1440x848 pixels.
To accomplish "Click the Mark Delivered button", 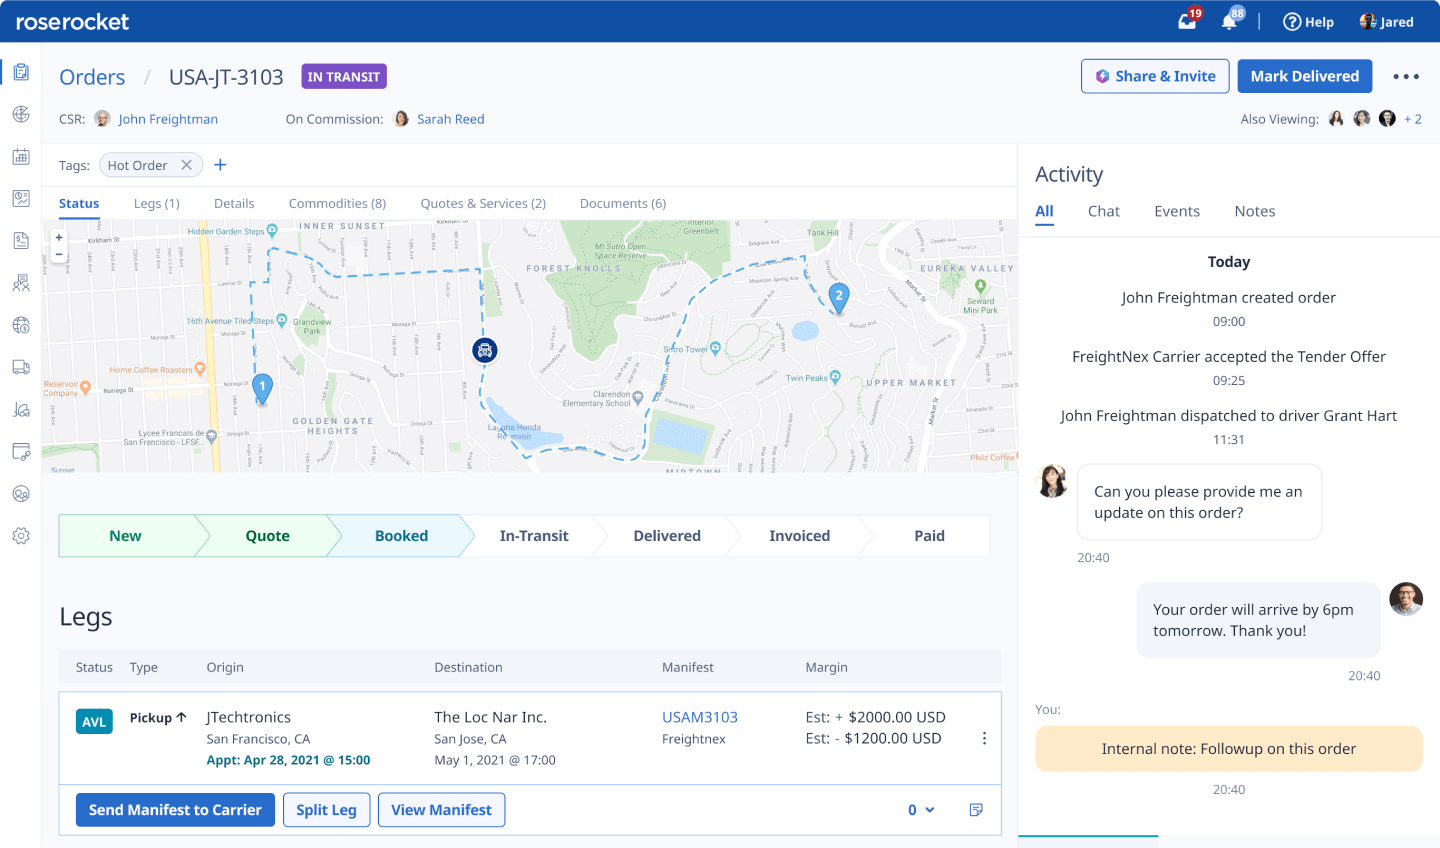I will [x=1304, y=76].
